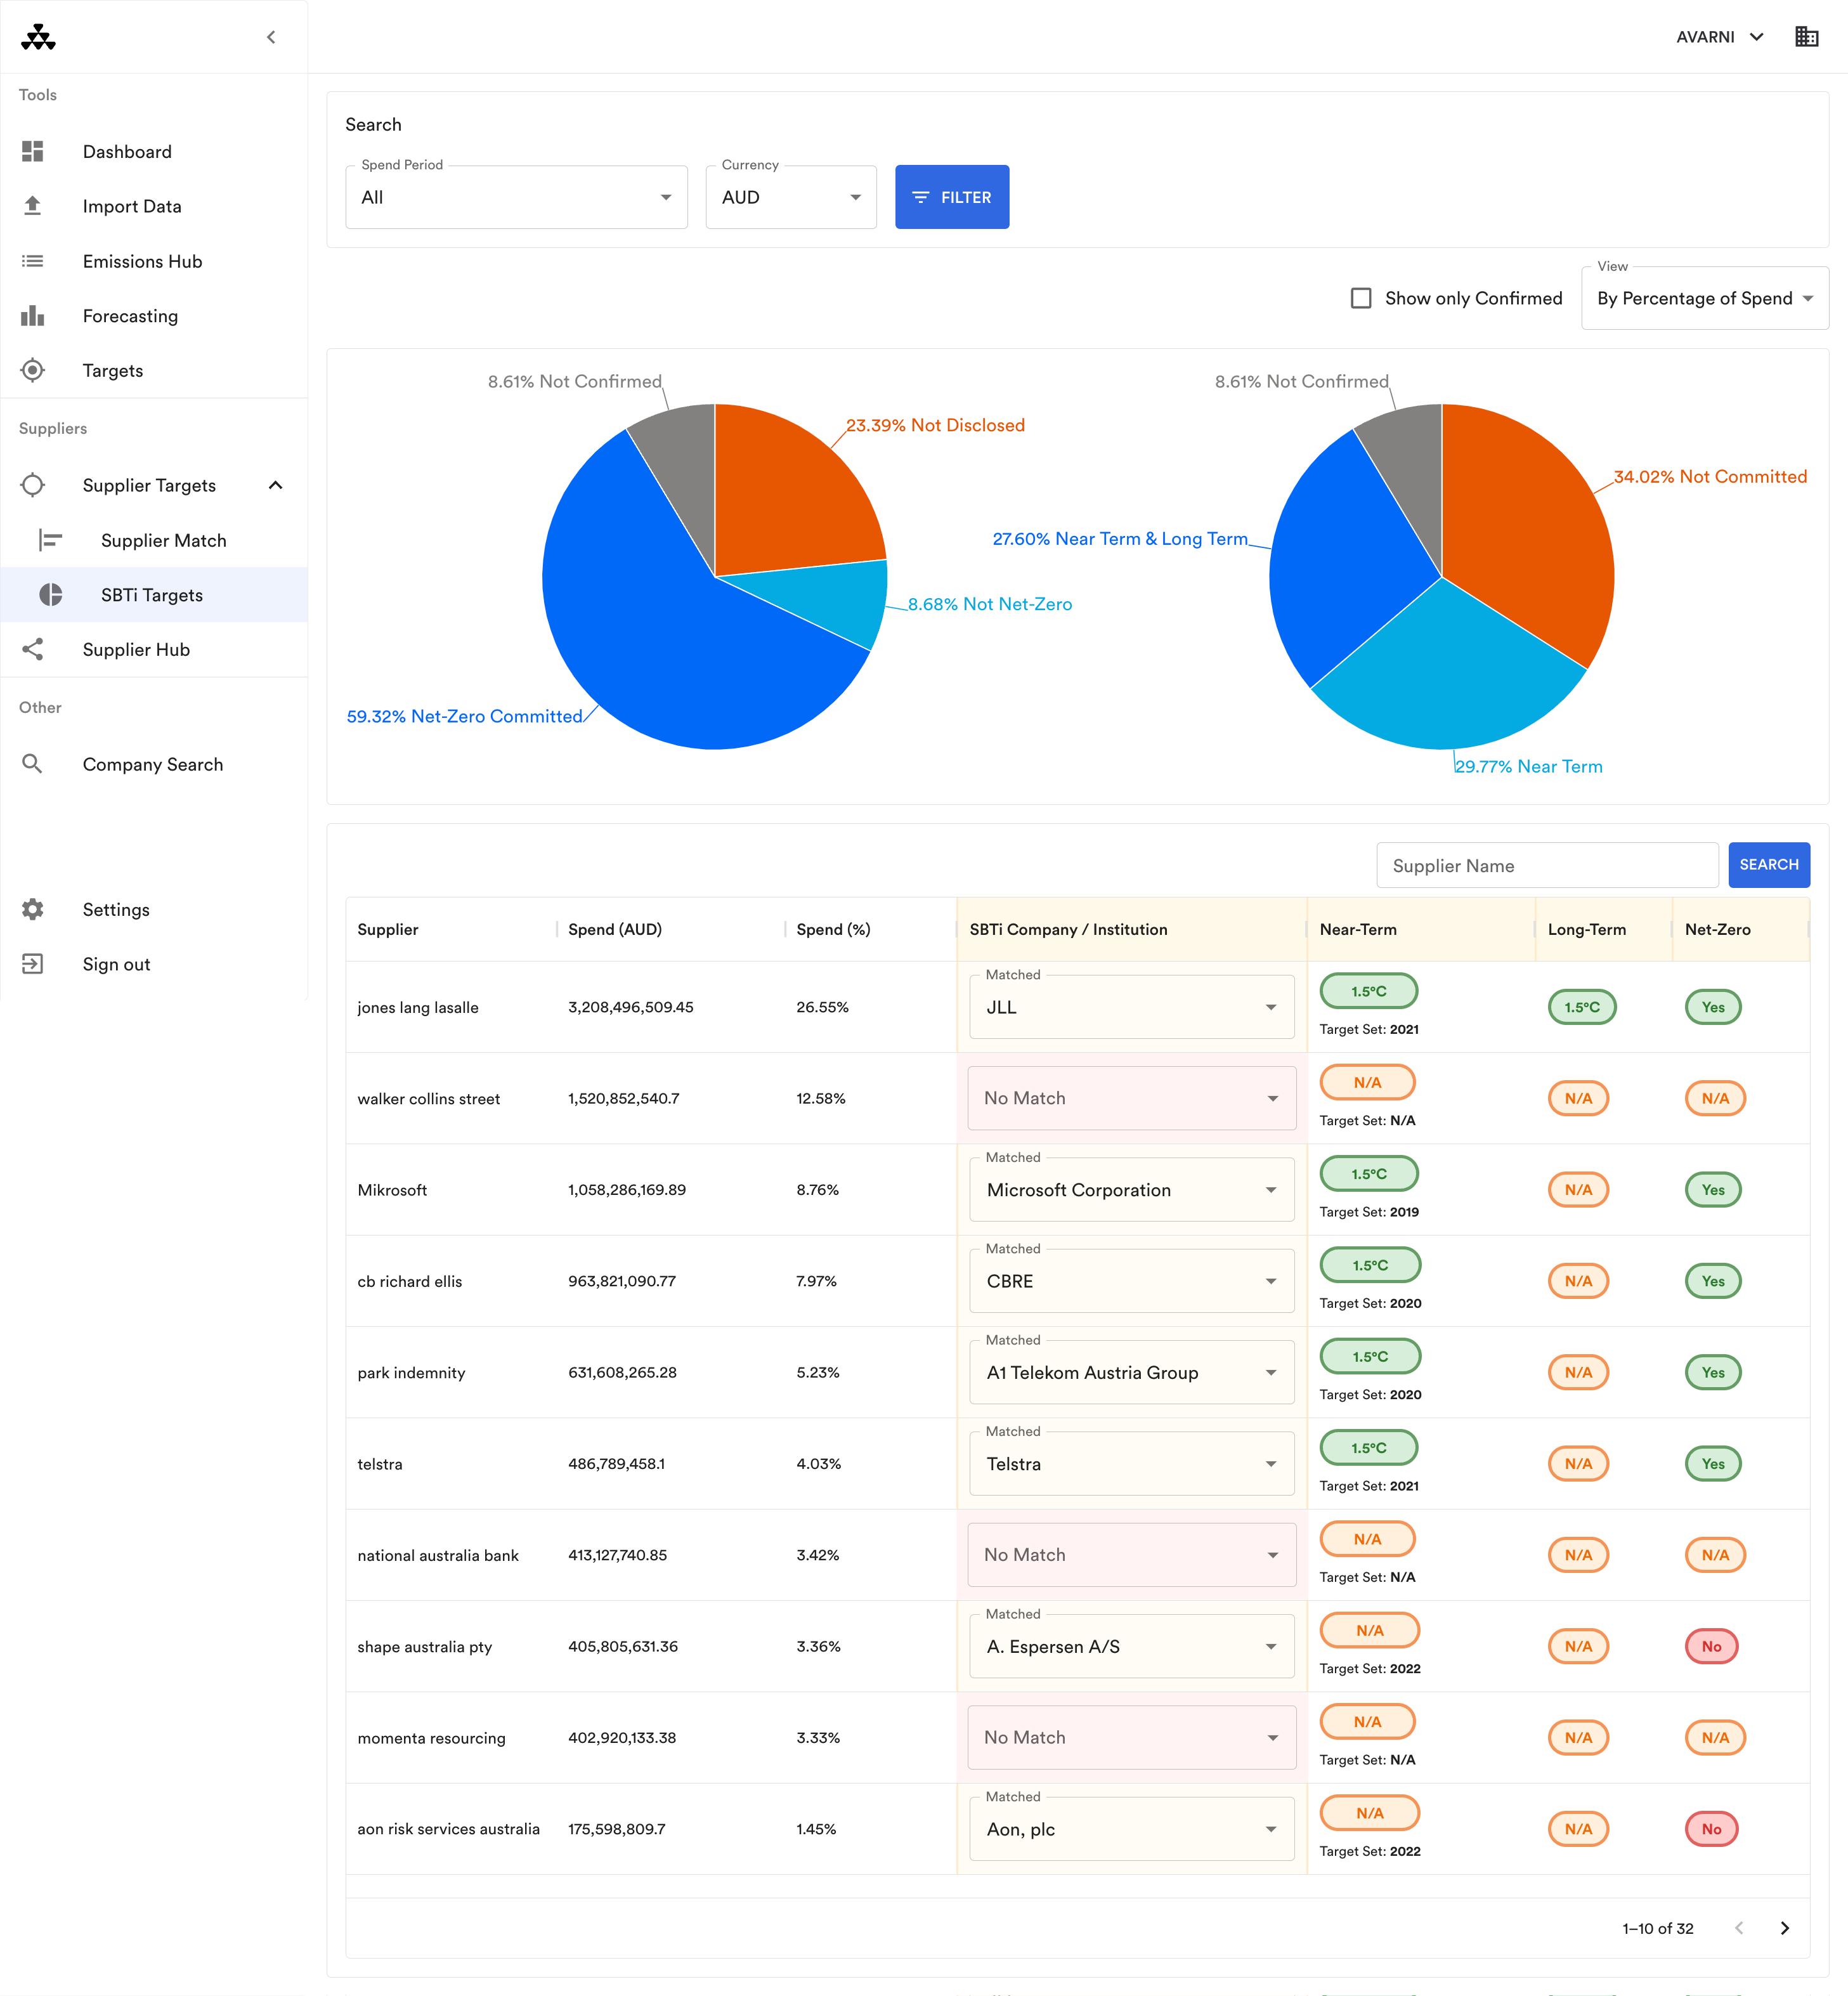
Task: Open the Spend Period dropdown
Action: tap(516, 197)
